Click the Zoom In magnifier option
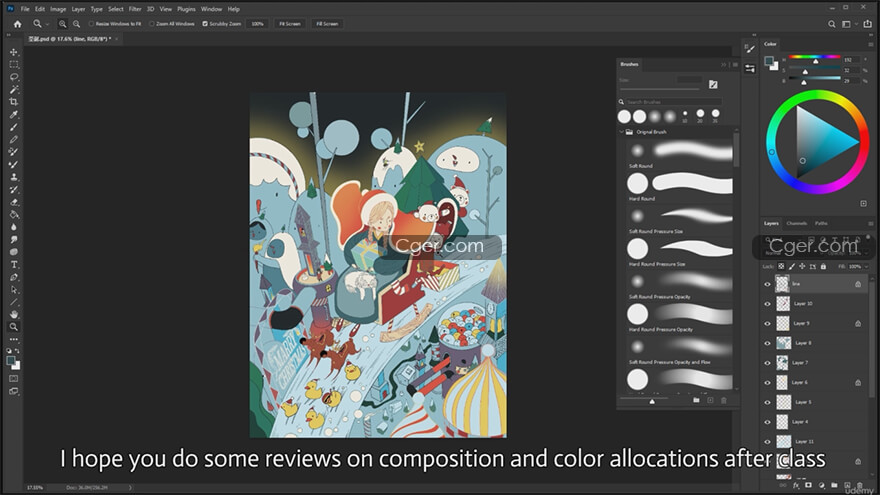 coord(62,24)
